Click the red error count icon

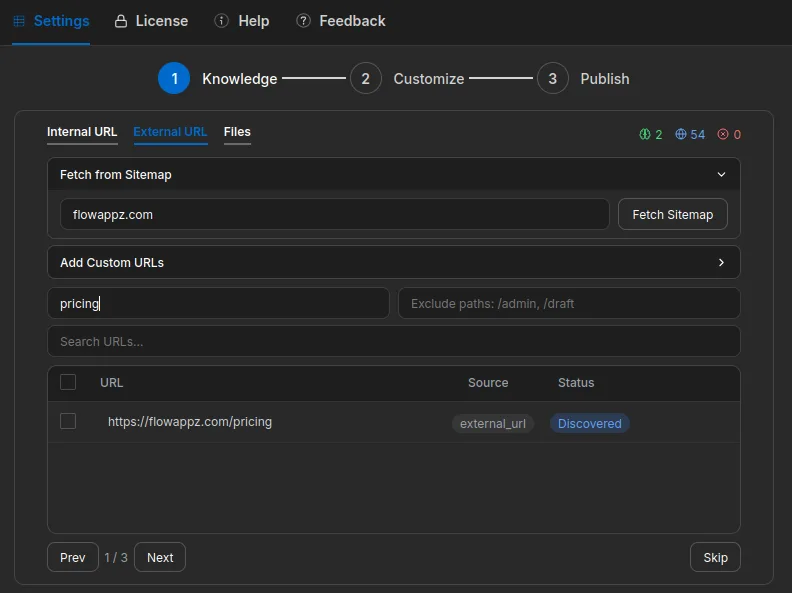coord(723,134)
